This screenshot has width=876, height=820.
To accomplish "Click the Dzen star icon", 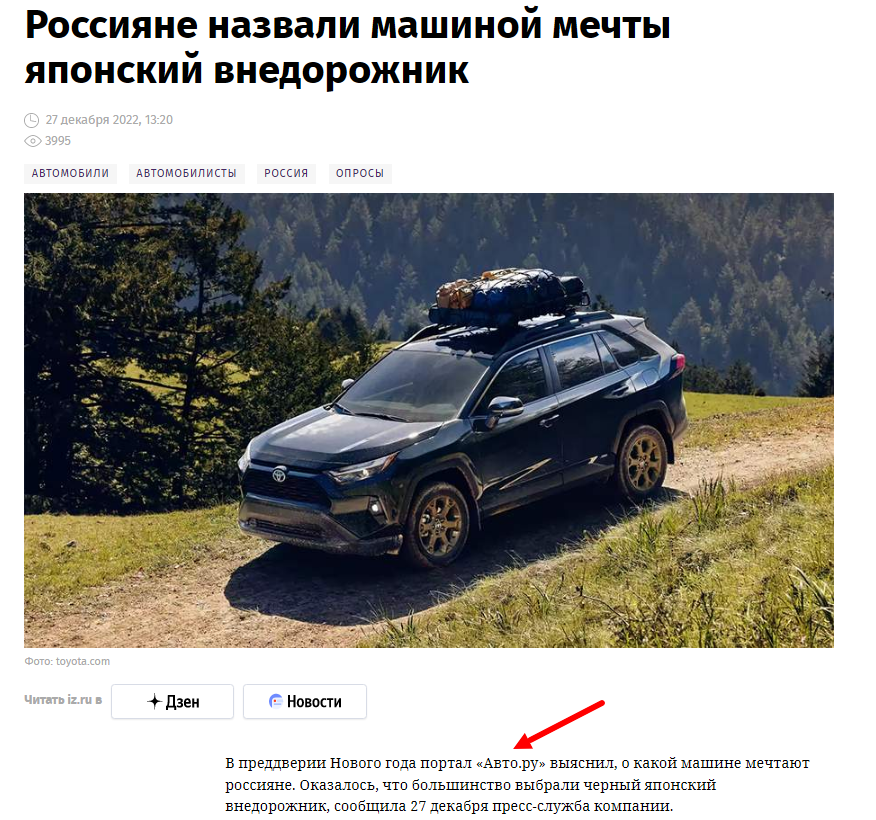I will pyautogui.click(x=154, y=702).
